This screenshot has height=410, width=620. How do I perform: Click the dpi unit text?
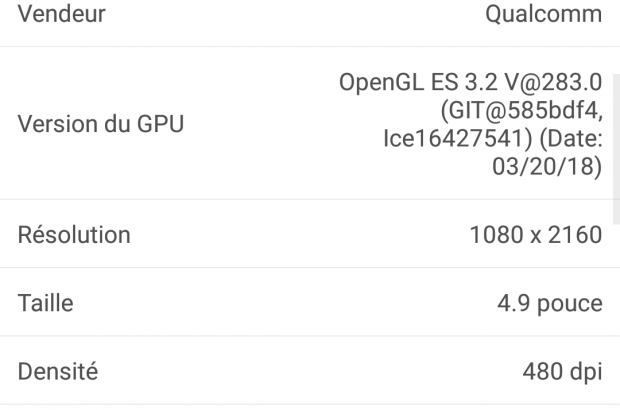587,372
